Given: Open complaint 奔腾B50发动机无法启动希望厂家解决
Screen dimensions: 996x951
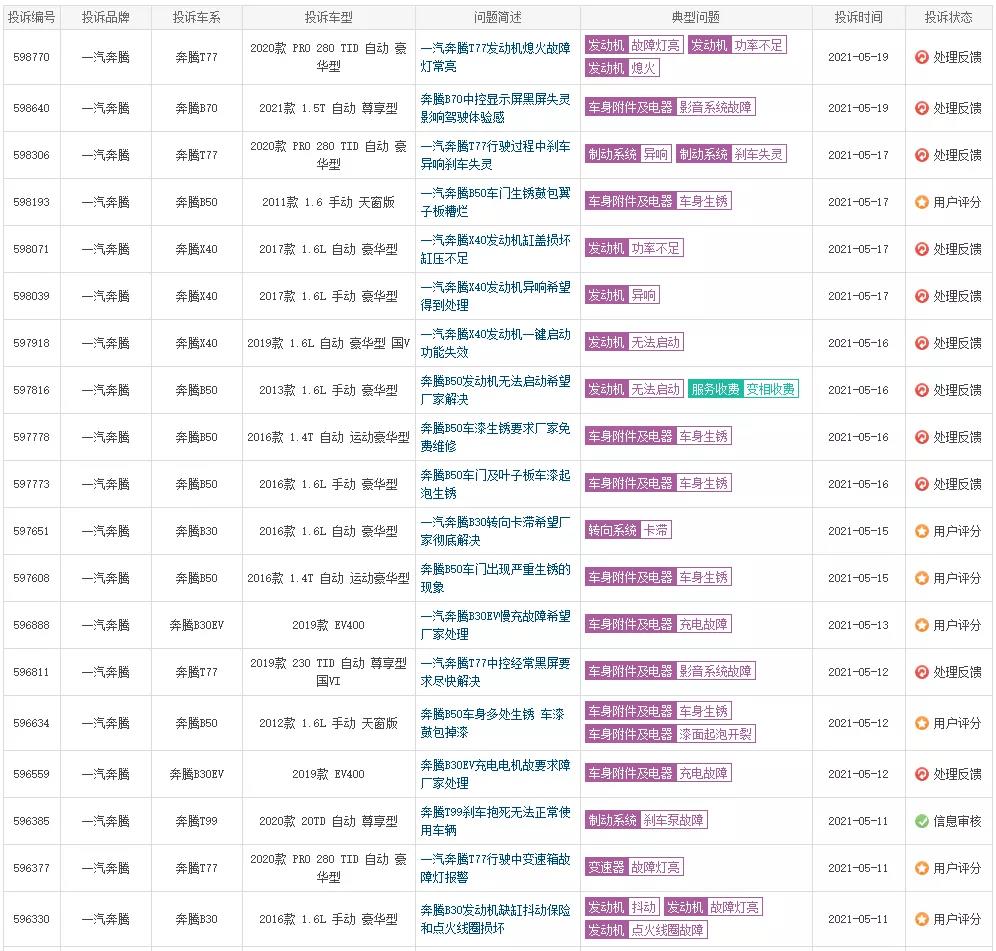Looking at the screenshot, I should 495,390.
